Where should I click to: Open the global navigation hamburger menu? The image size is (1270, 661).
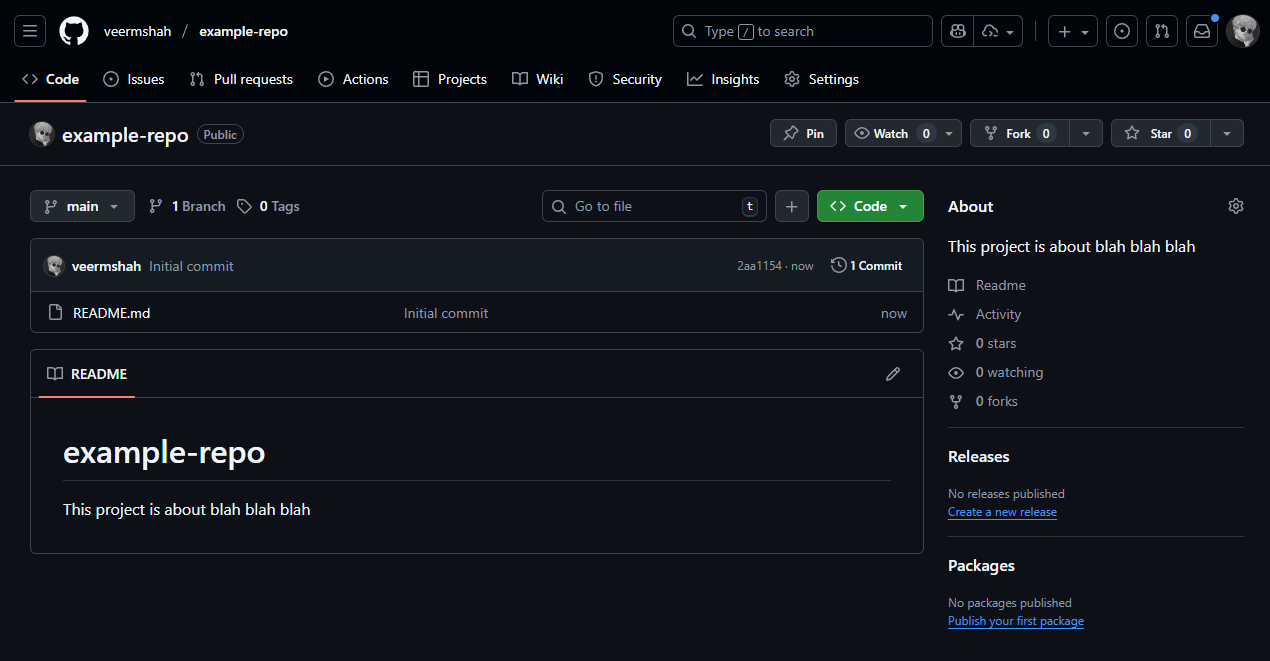coord(30,31)
